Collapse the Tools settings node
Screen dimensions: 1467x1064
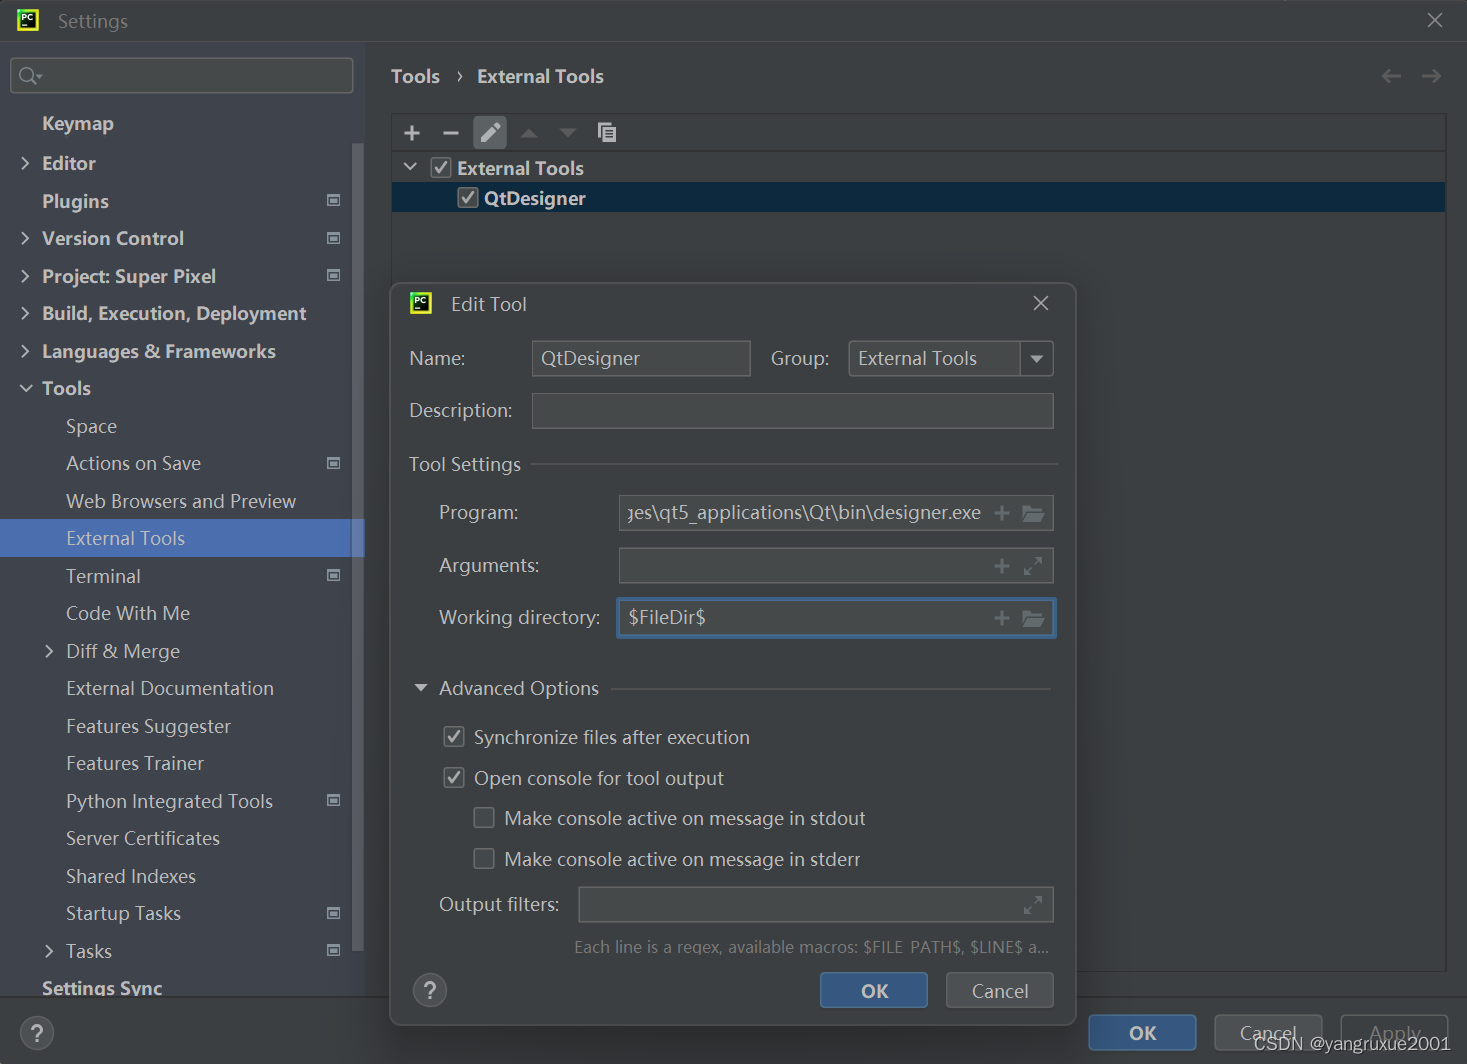(26, 388)
